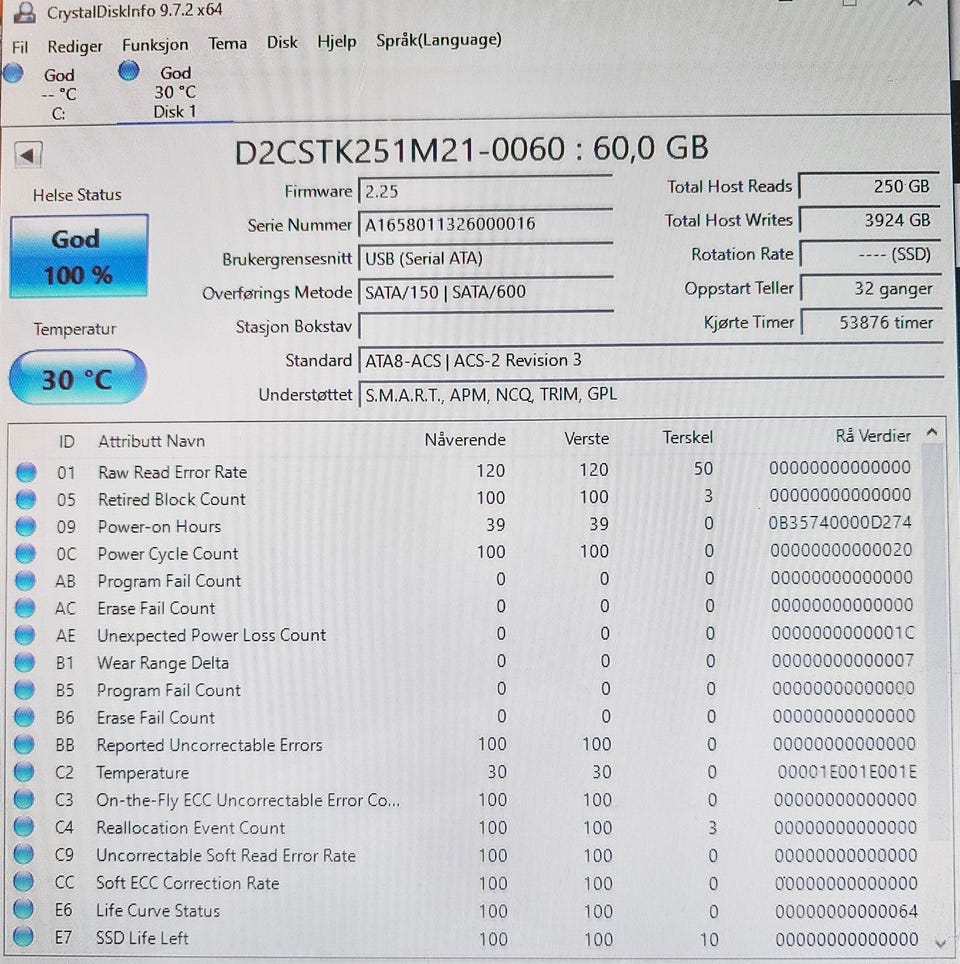The image size is (960, 964).
Task: Click the previous disk arrow button
Action: 28,155
